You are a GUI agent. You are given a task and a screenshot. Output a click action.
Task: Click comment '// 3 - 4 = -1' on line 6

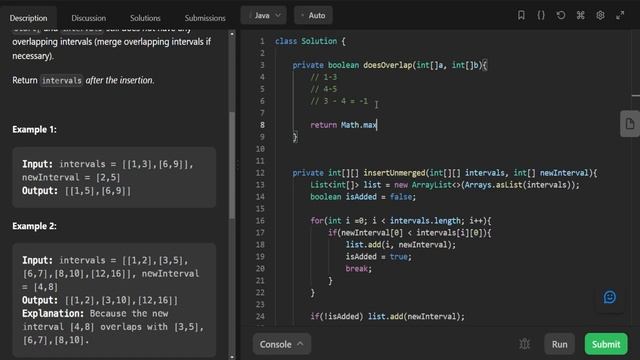pos(339,101)
